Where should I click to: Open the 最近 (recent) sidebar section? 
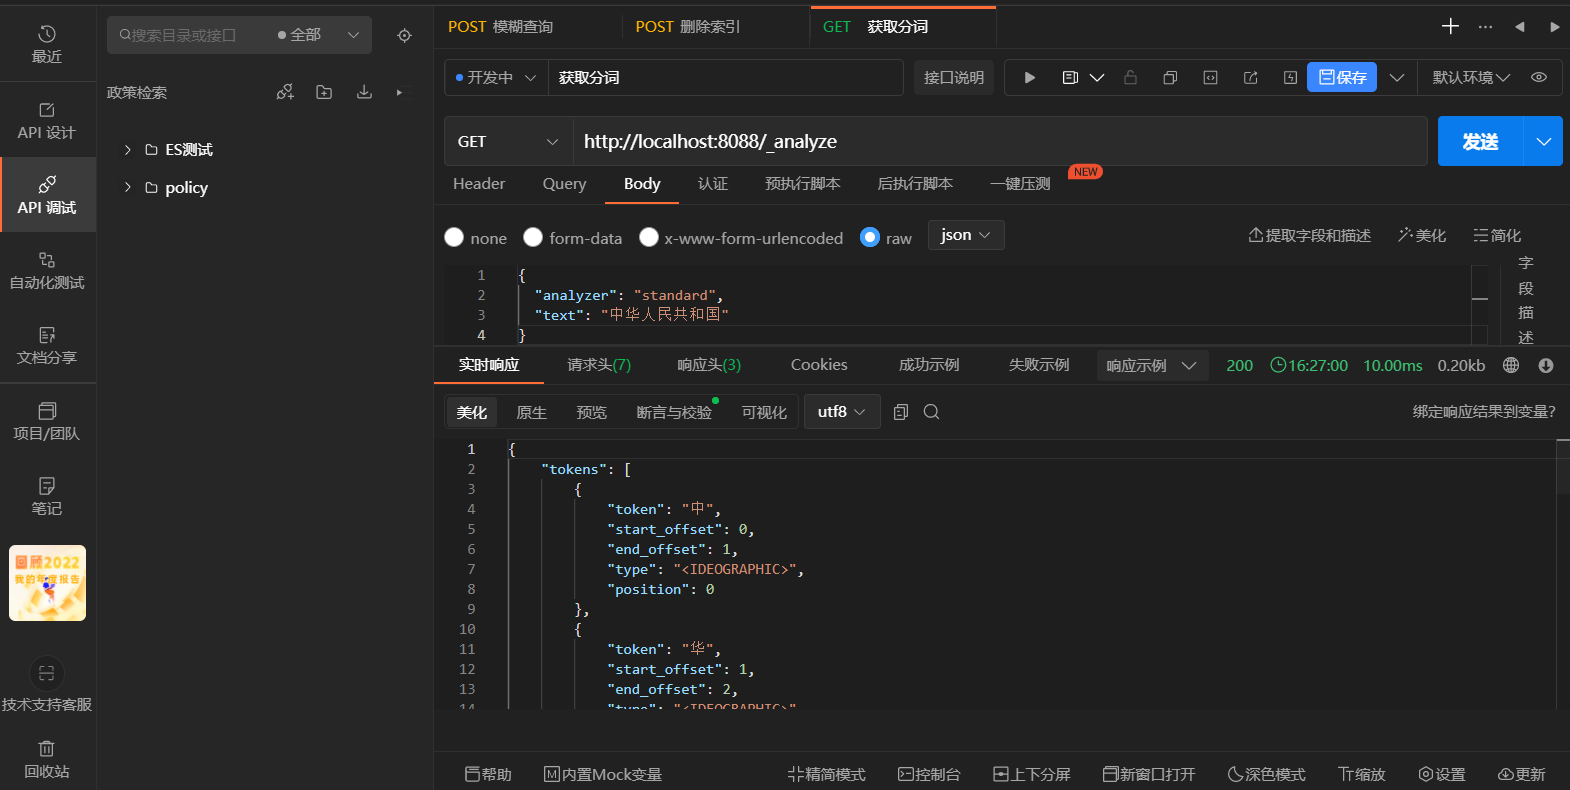click(47, 44)
